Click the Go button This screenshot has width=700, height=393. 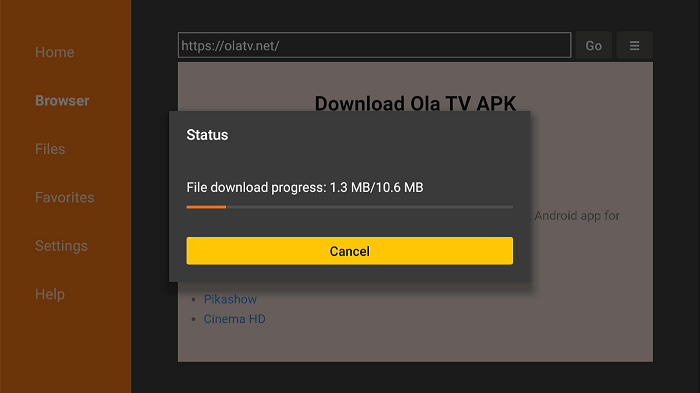593,46
